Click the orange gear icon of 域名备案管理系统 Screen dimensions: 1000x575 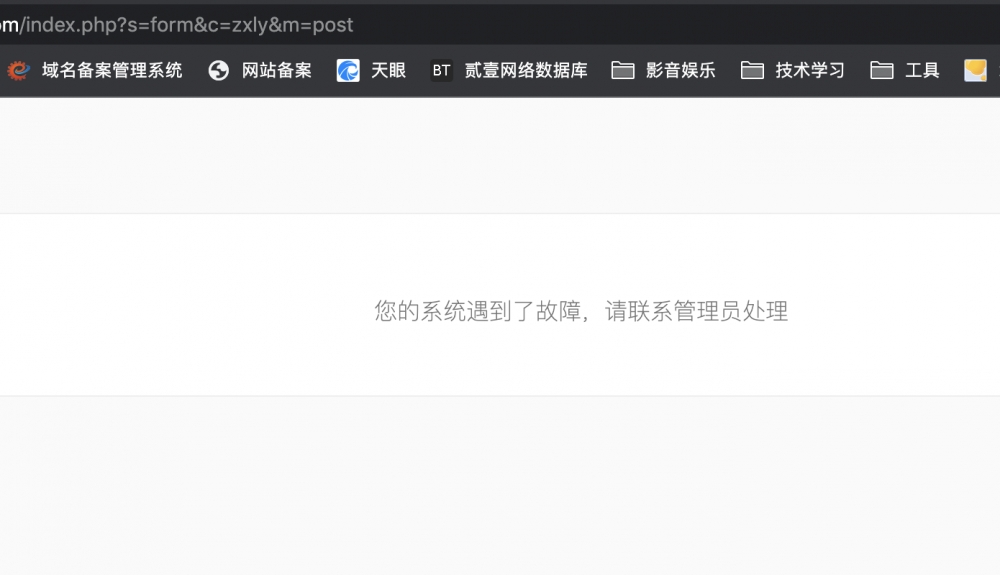point(19,70)
